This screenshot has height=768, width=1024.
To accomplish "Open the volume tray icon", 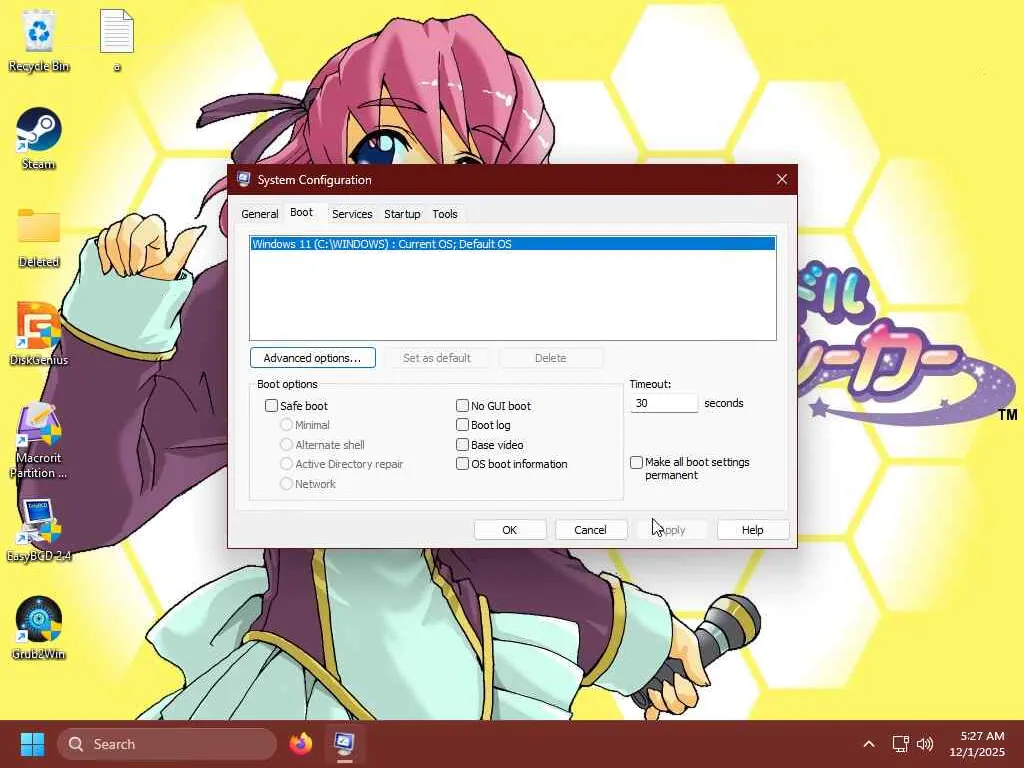I will coord(925,744).
